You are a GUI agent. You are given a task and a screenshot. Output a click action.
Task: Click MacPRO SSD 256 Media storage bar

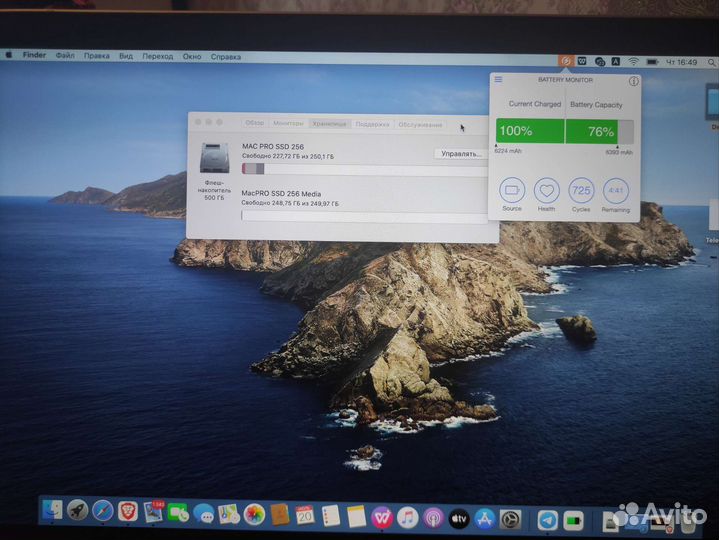tap(365, 216)
